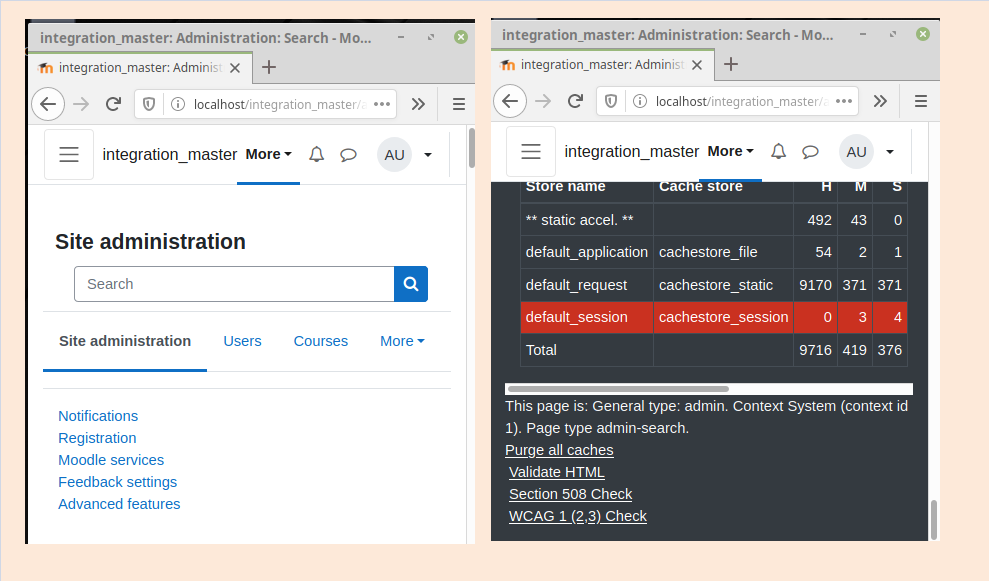This screenshot has height=581, width=989.
Task: Reload page in left browser window
Action: pyautogui.click(x=113, y=104)
